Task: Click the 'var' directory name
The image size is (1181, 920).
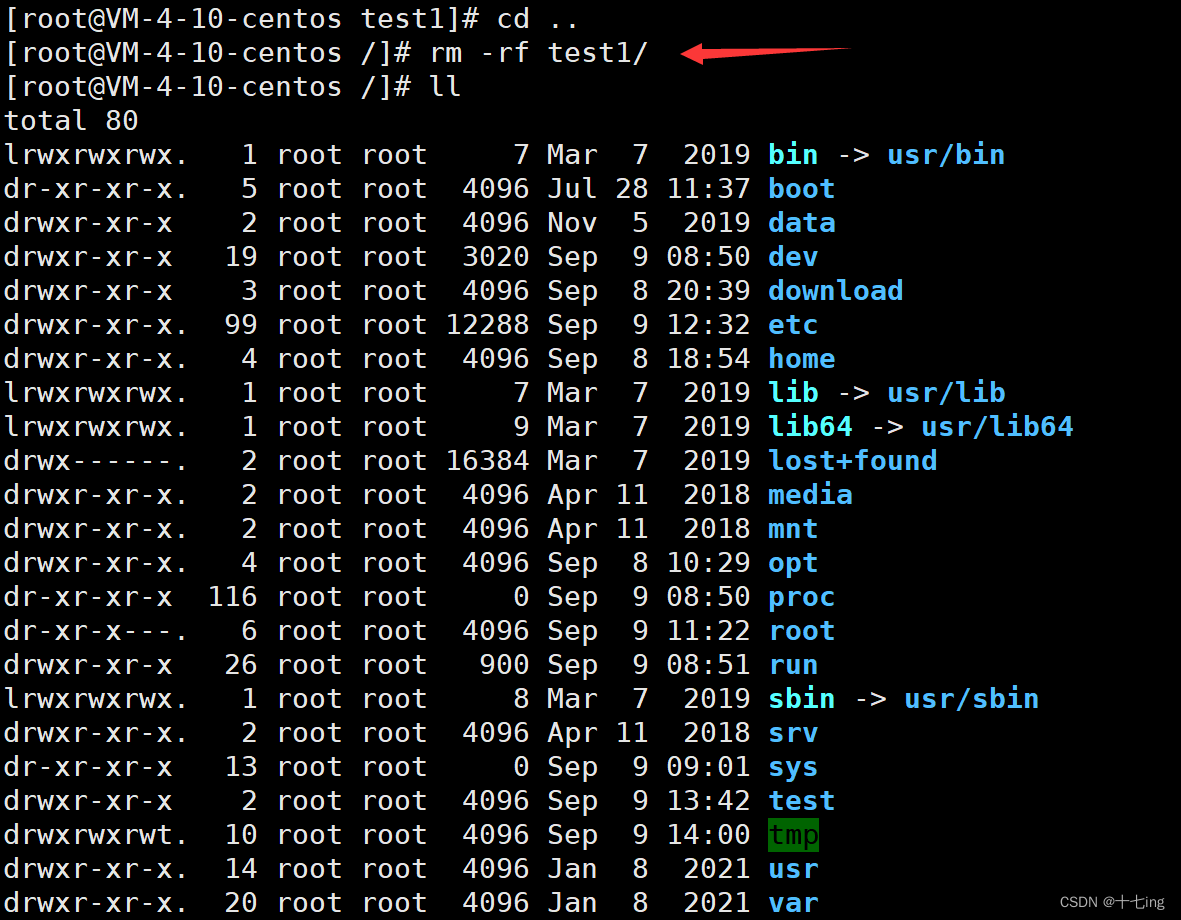Action: [x=792, y=903]
